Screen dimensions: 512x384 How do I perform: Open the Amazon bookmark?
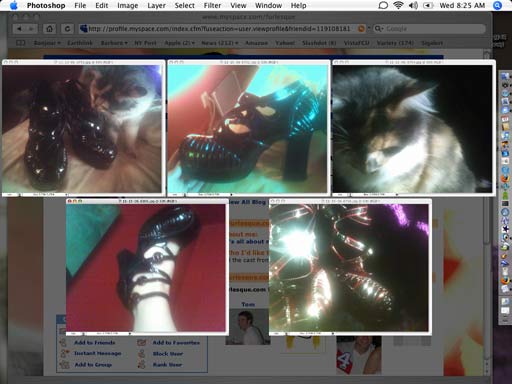(256, 43)
